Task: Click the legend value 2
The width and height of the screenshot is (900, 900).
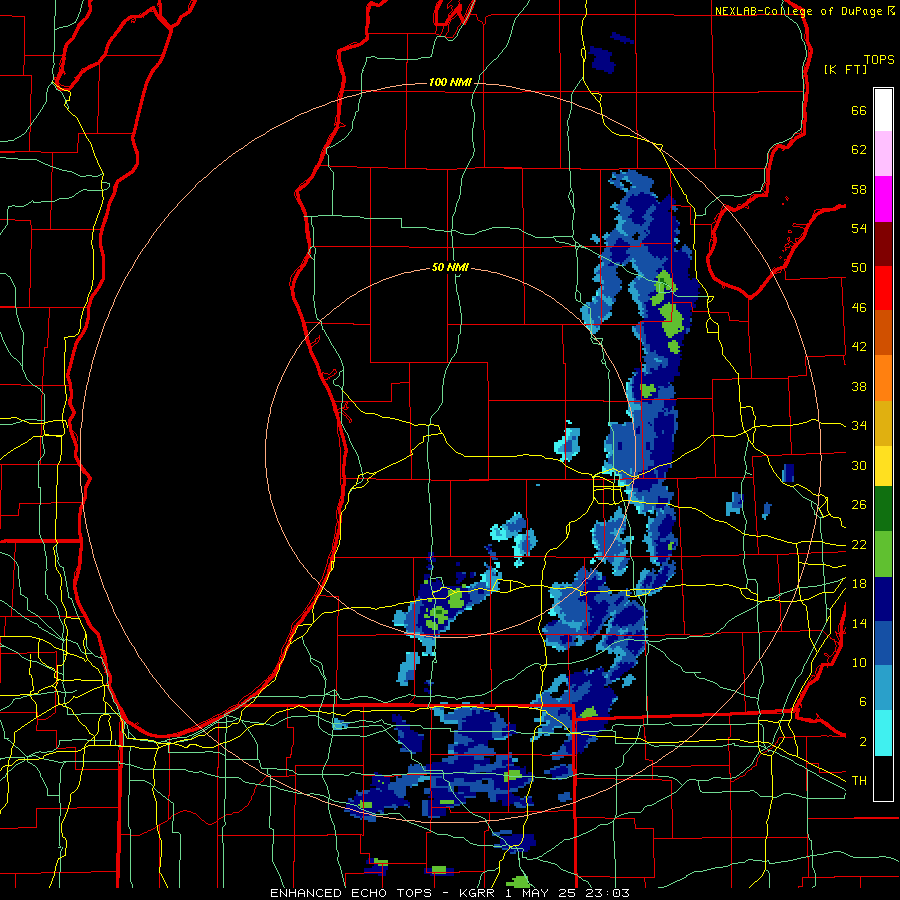Action: click(x=863, y=742)
